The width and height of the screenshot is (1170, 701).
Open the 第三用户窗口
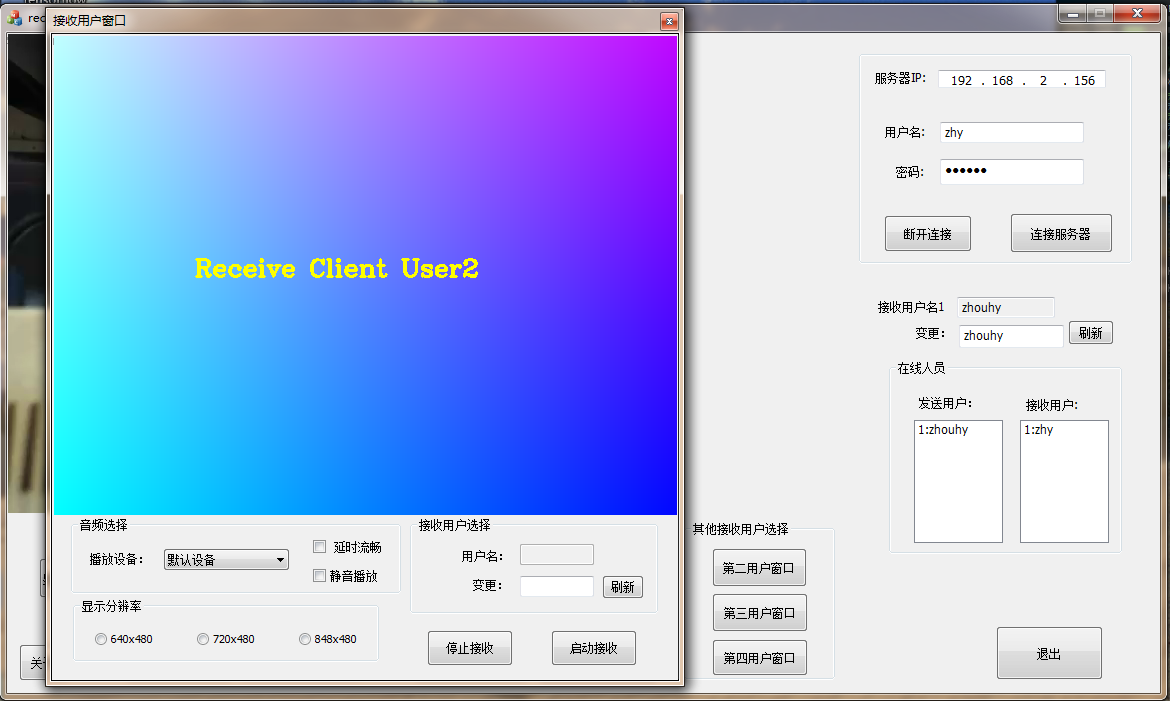[758, 613]
